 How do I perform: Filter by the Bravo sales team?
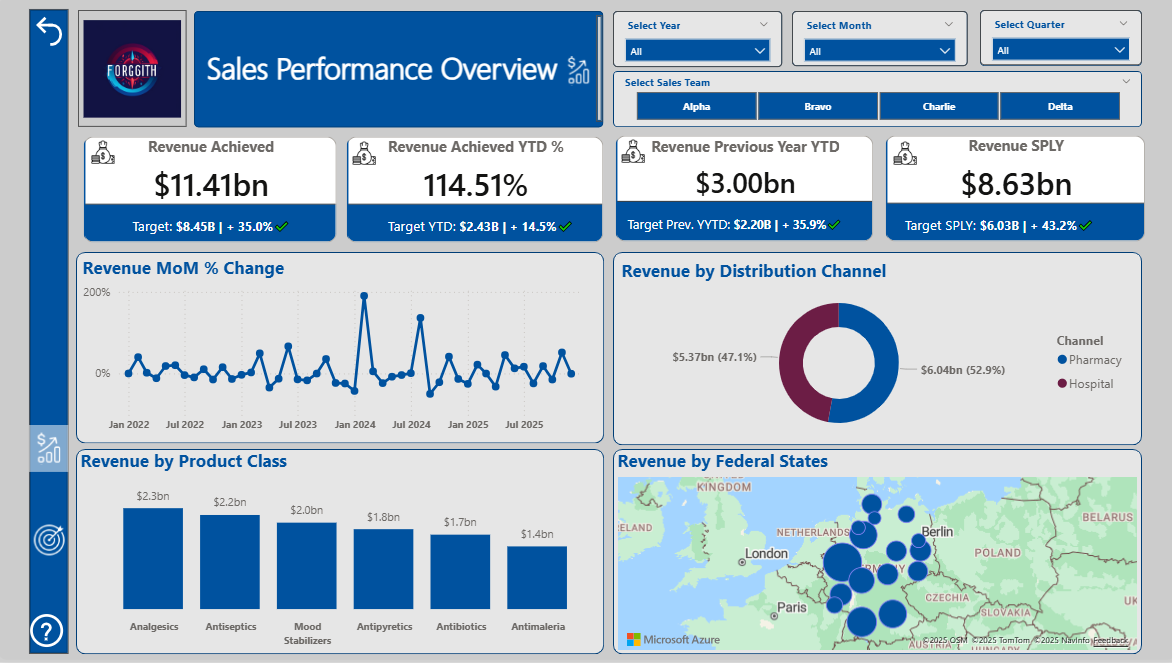(818, 106)
